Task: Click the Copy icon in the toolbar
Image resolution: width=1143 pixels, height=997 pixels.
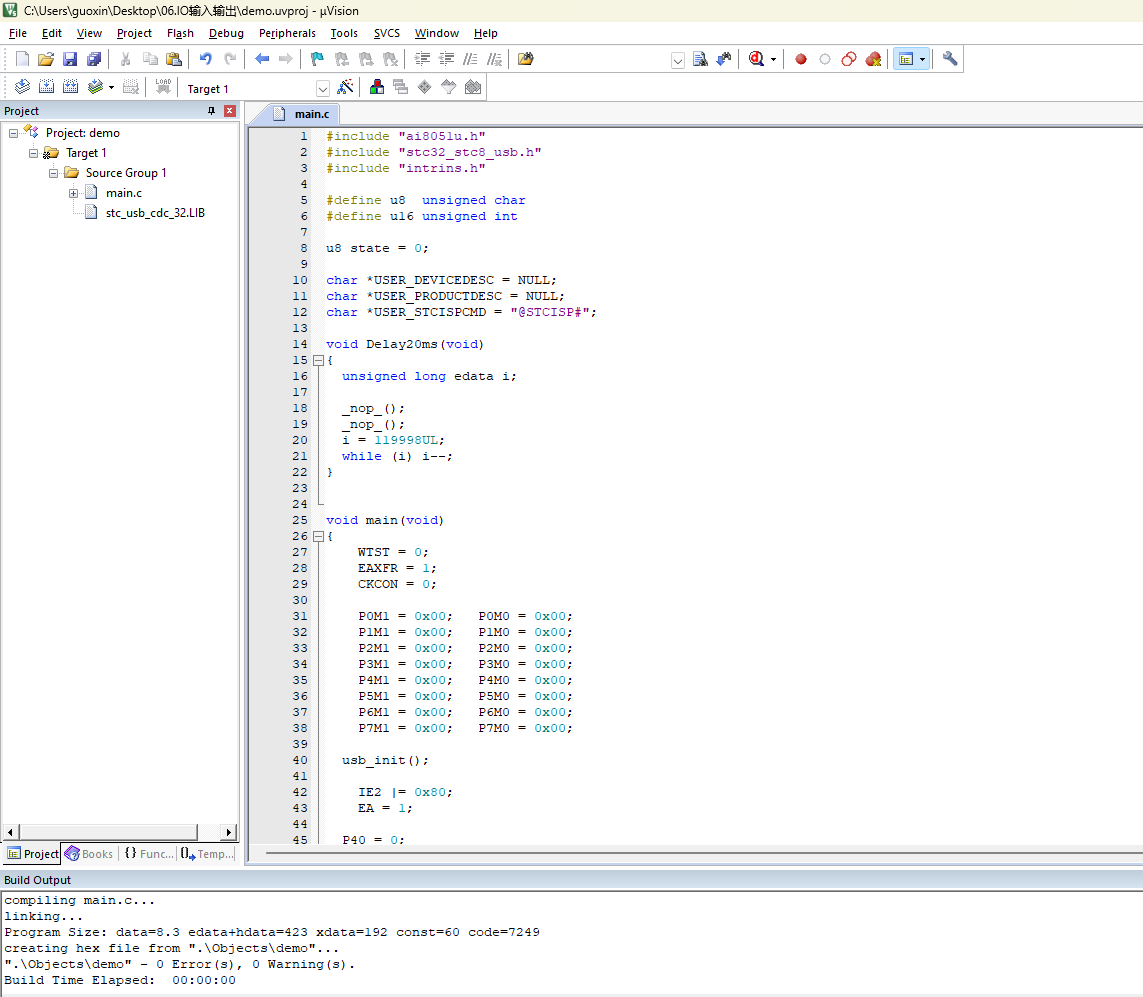Action: point(149,59)
